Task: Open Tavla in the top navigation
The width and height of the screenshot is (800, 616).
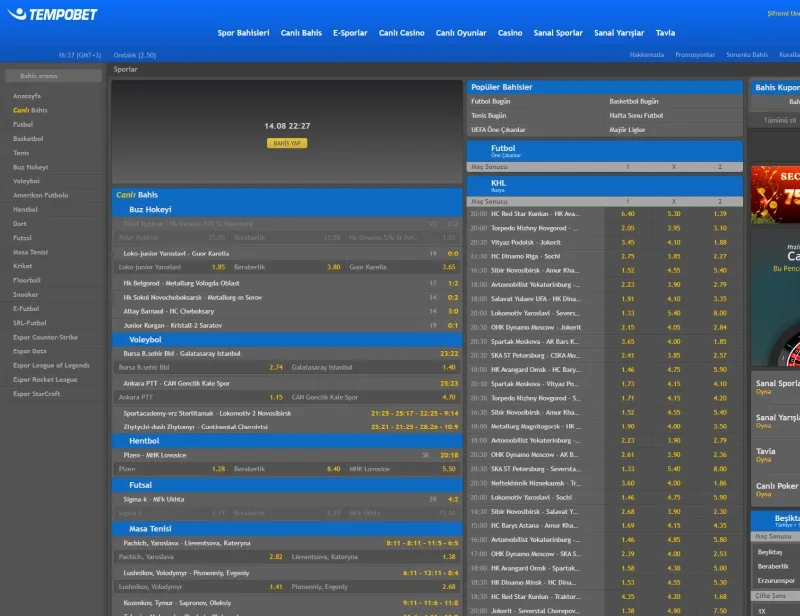Action: [x=665, y=33]
